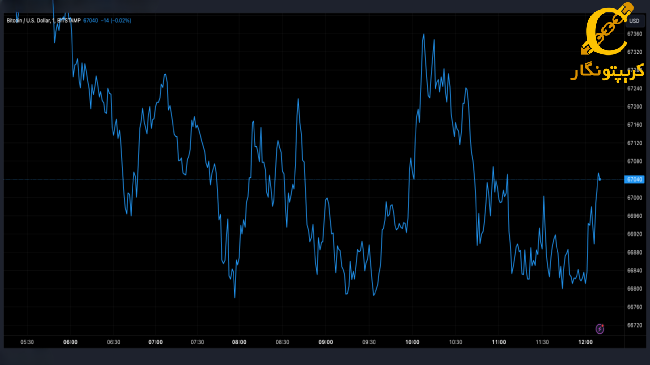650x365 pixels.
Task: Click the 11:30 time axis label
Action: click(542, 342)
